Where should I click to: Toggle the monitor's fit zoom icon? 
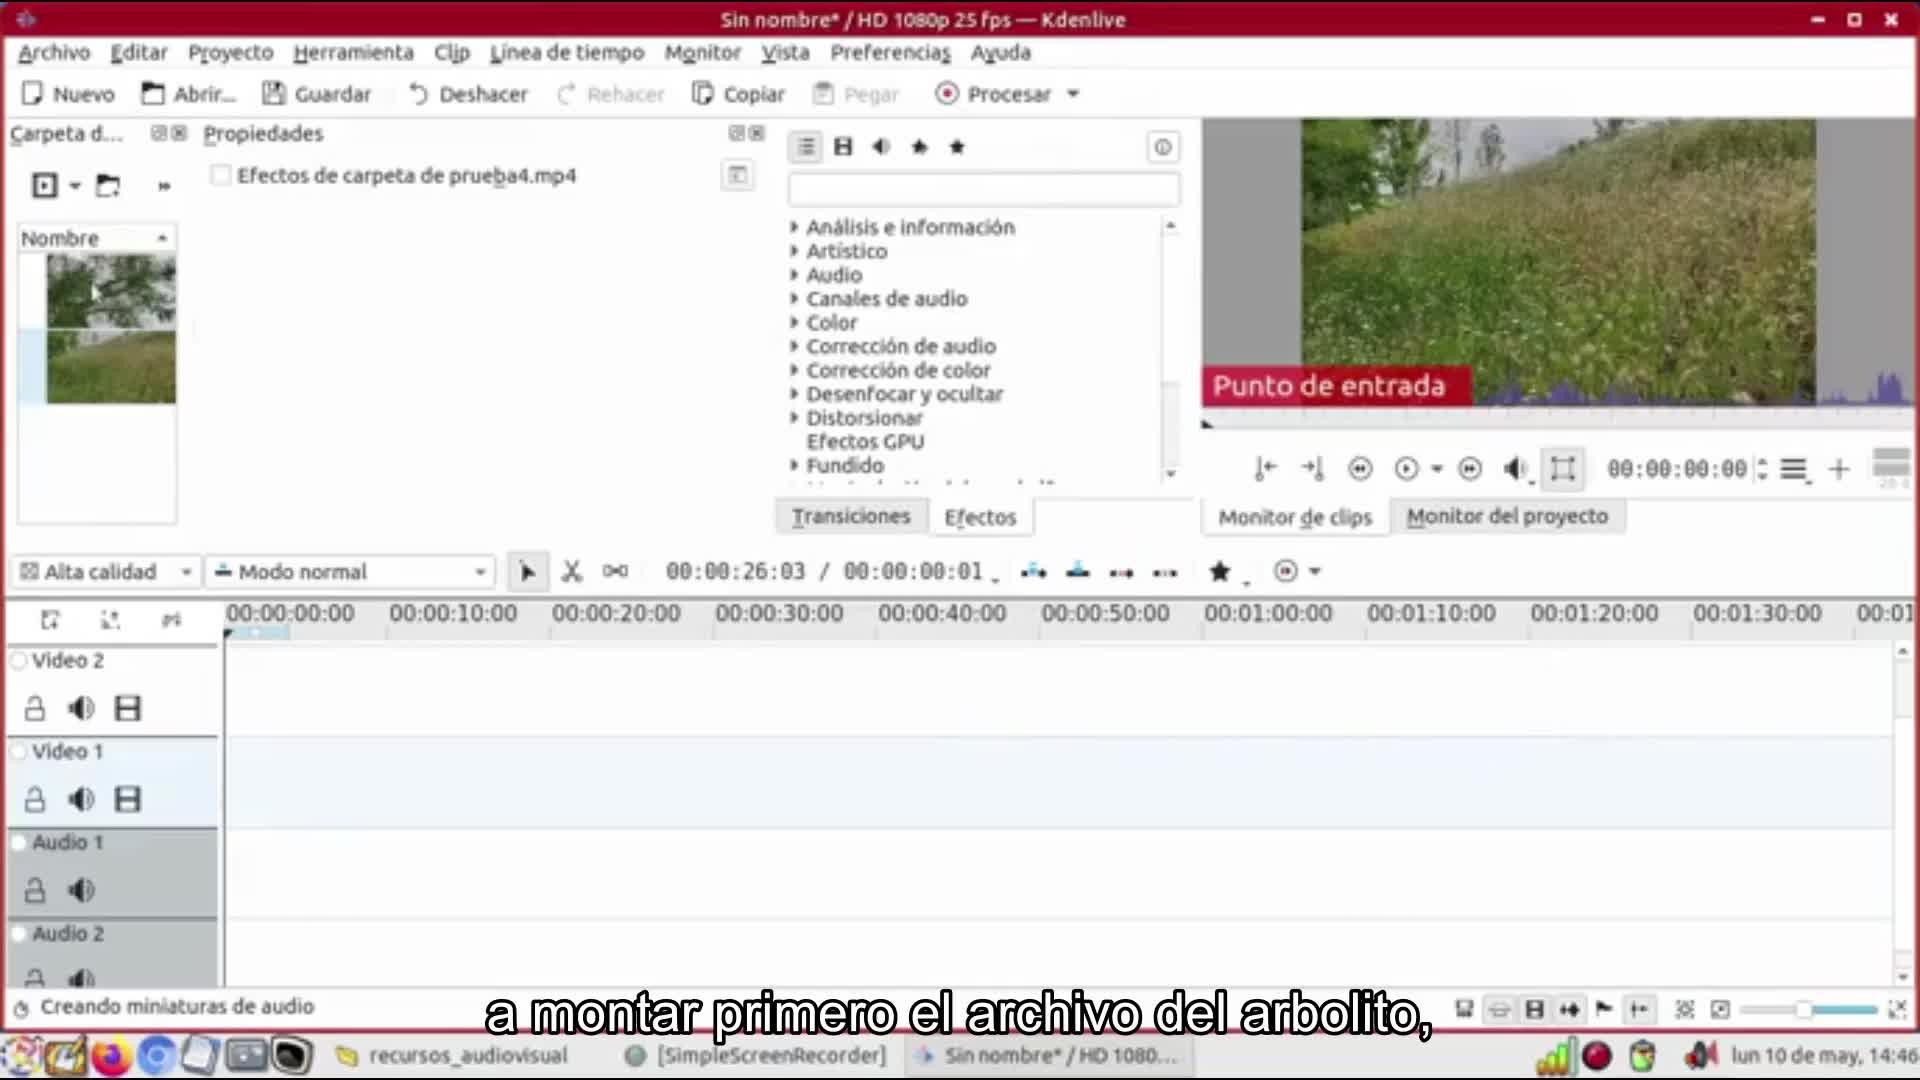(1562, 468)
